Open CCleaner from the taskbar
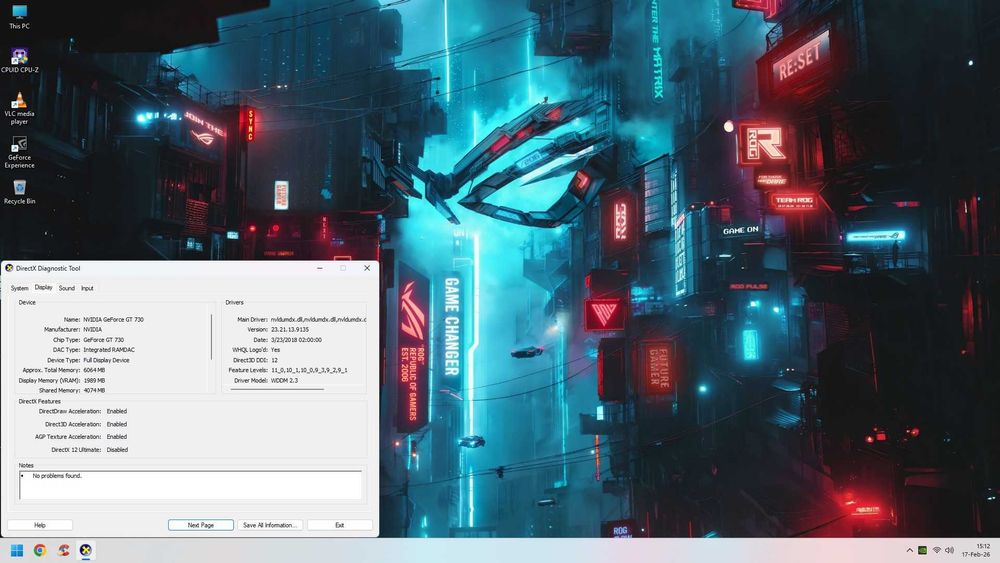The height and width of the screenshot is (563, 1000). 62,550
